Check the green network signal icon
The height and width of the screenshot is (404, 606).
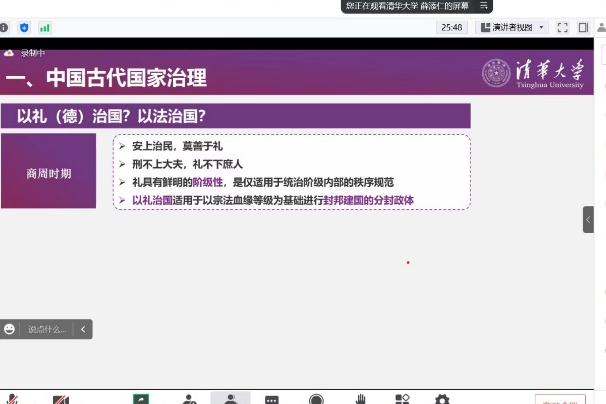44,27
